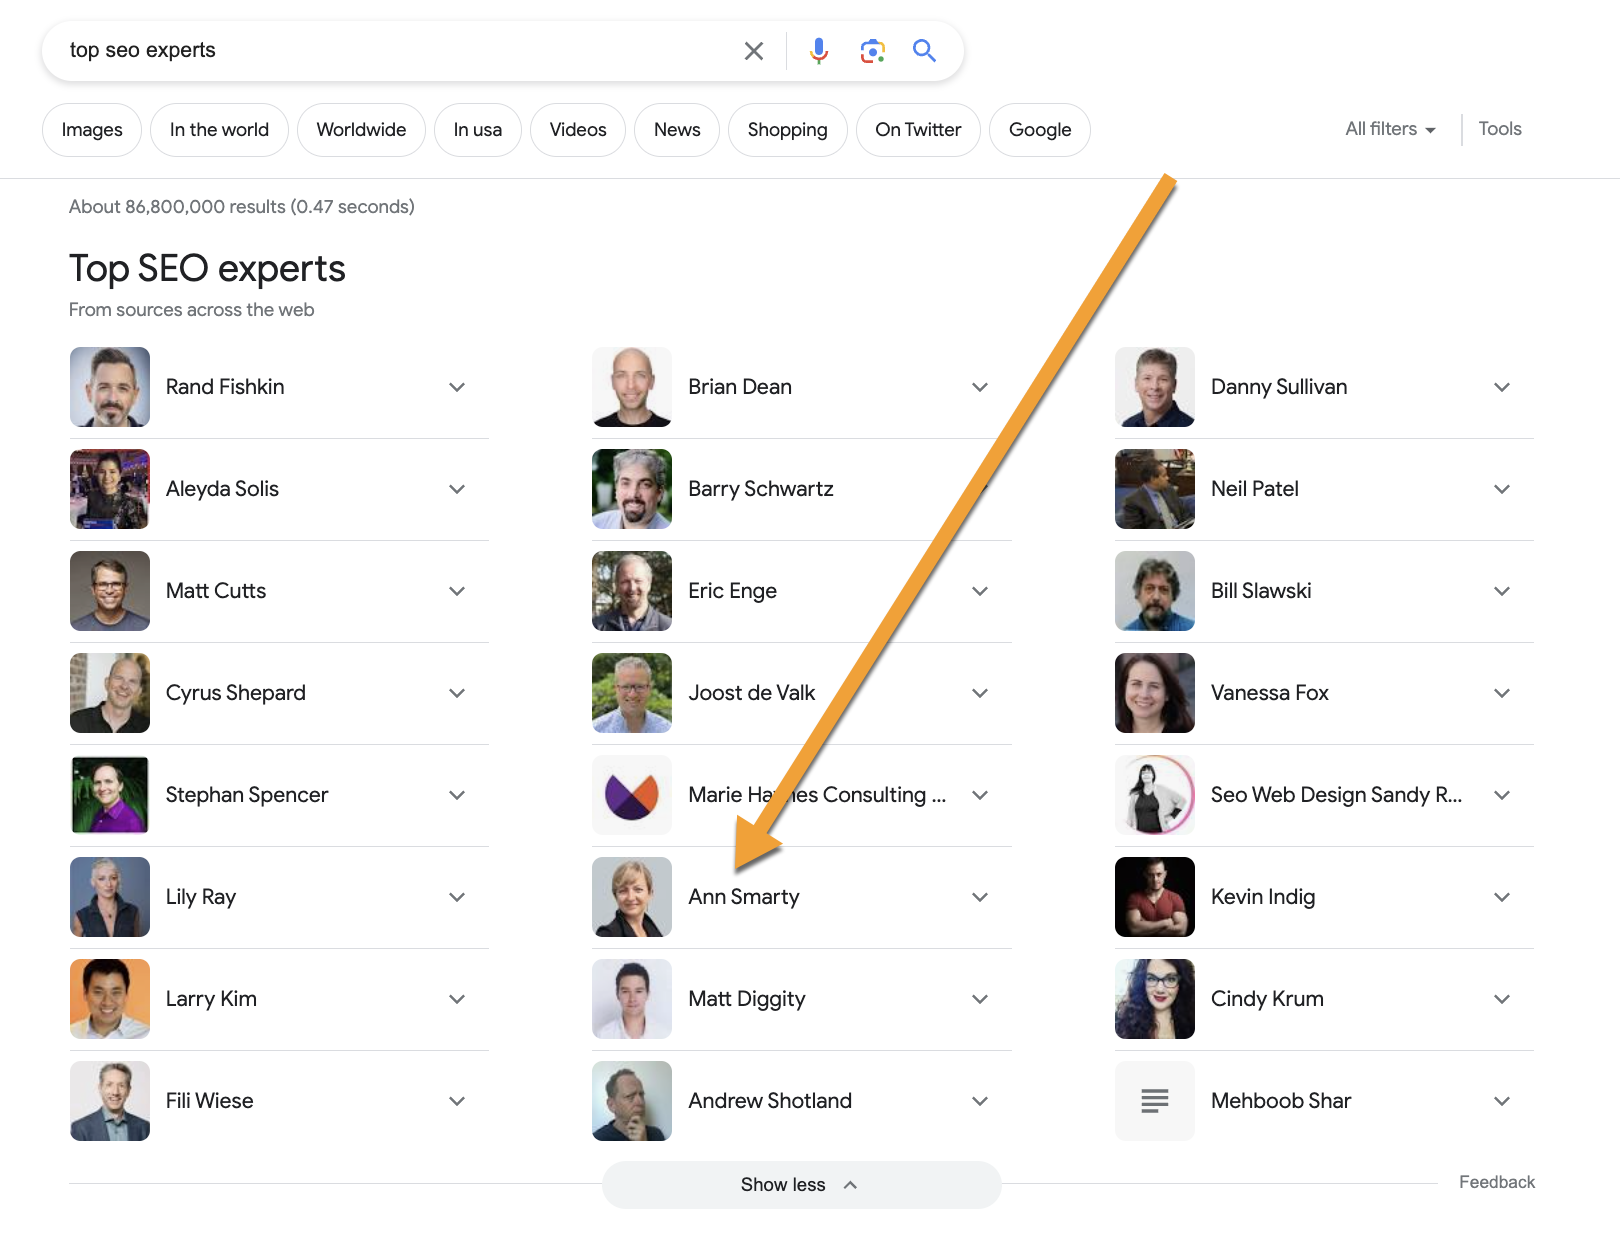Expand the Lily Ray entry chevron
The height and width of the screenshot is (1236, 1620).
click(457, 897)
